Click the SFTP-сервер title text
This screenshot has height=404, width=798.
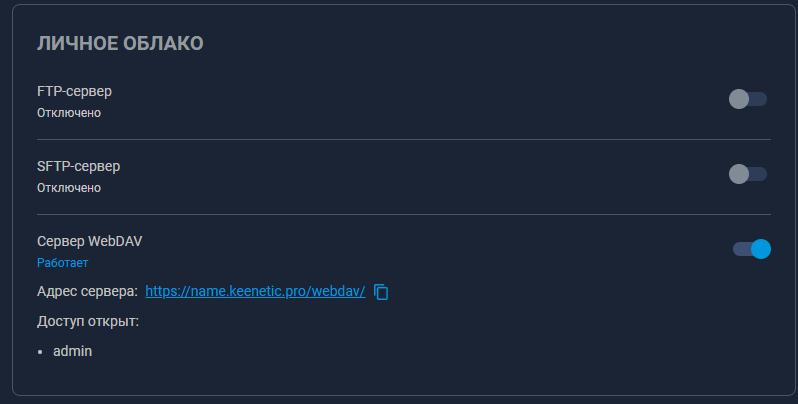coord(78,166)
